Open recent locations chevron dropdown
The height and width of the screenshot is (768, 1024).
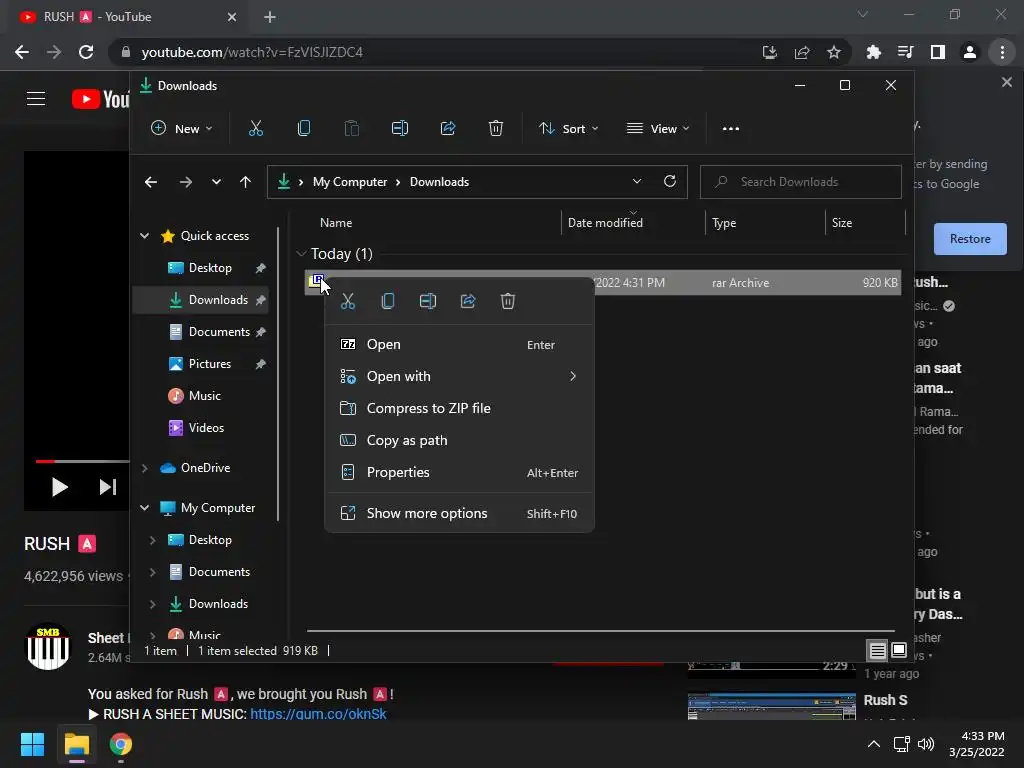(x=216, y=182)
